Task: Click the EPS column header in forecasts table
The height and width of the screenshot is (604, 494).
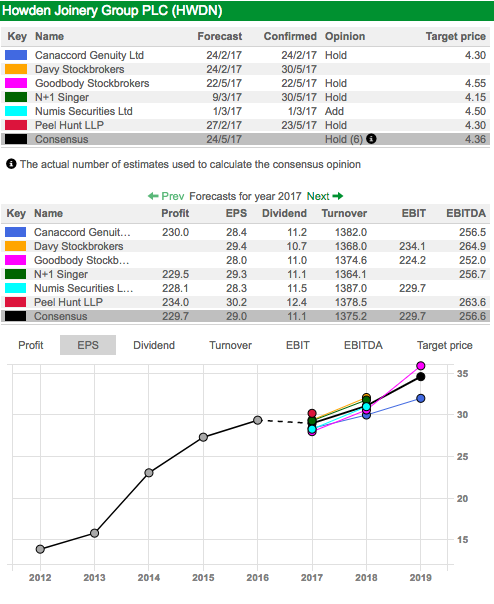Action: tap(236, 213)
